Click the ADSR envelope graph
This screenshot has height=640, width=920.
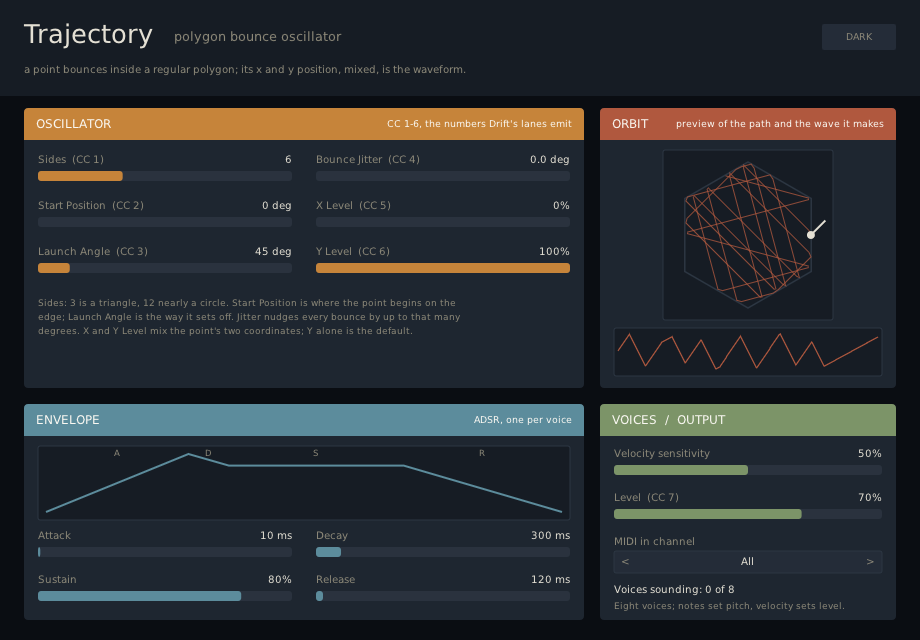click(x=304, y=483)
